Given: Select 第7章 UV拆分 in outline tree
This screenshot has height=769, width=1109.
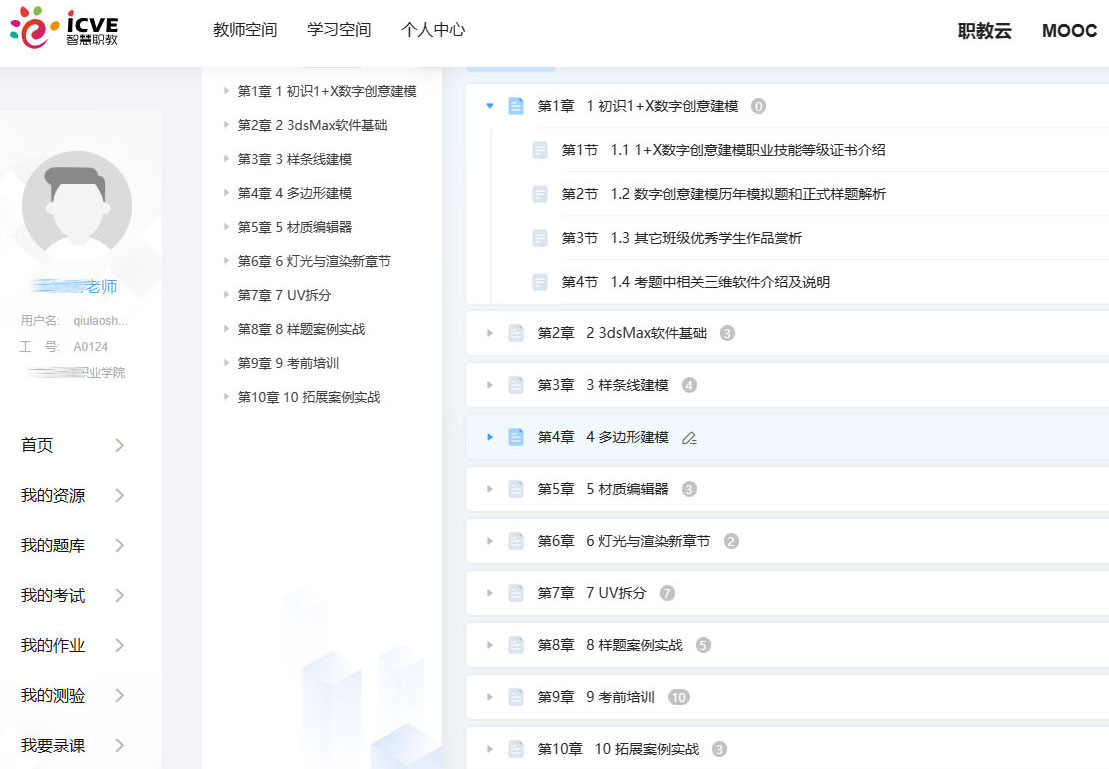Looking at the screenshot, I should click(x=284, y=295).
